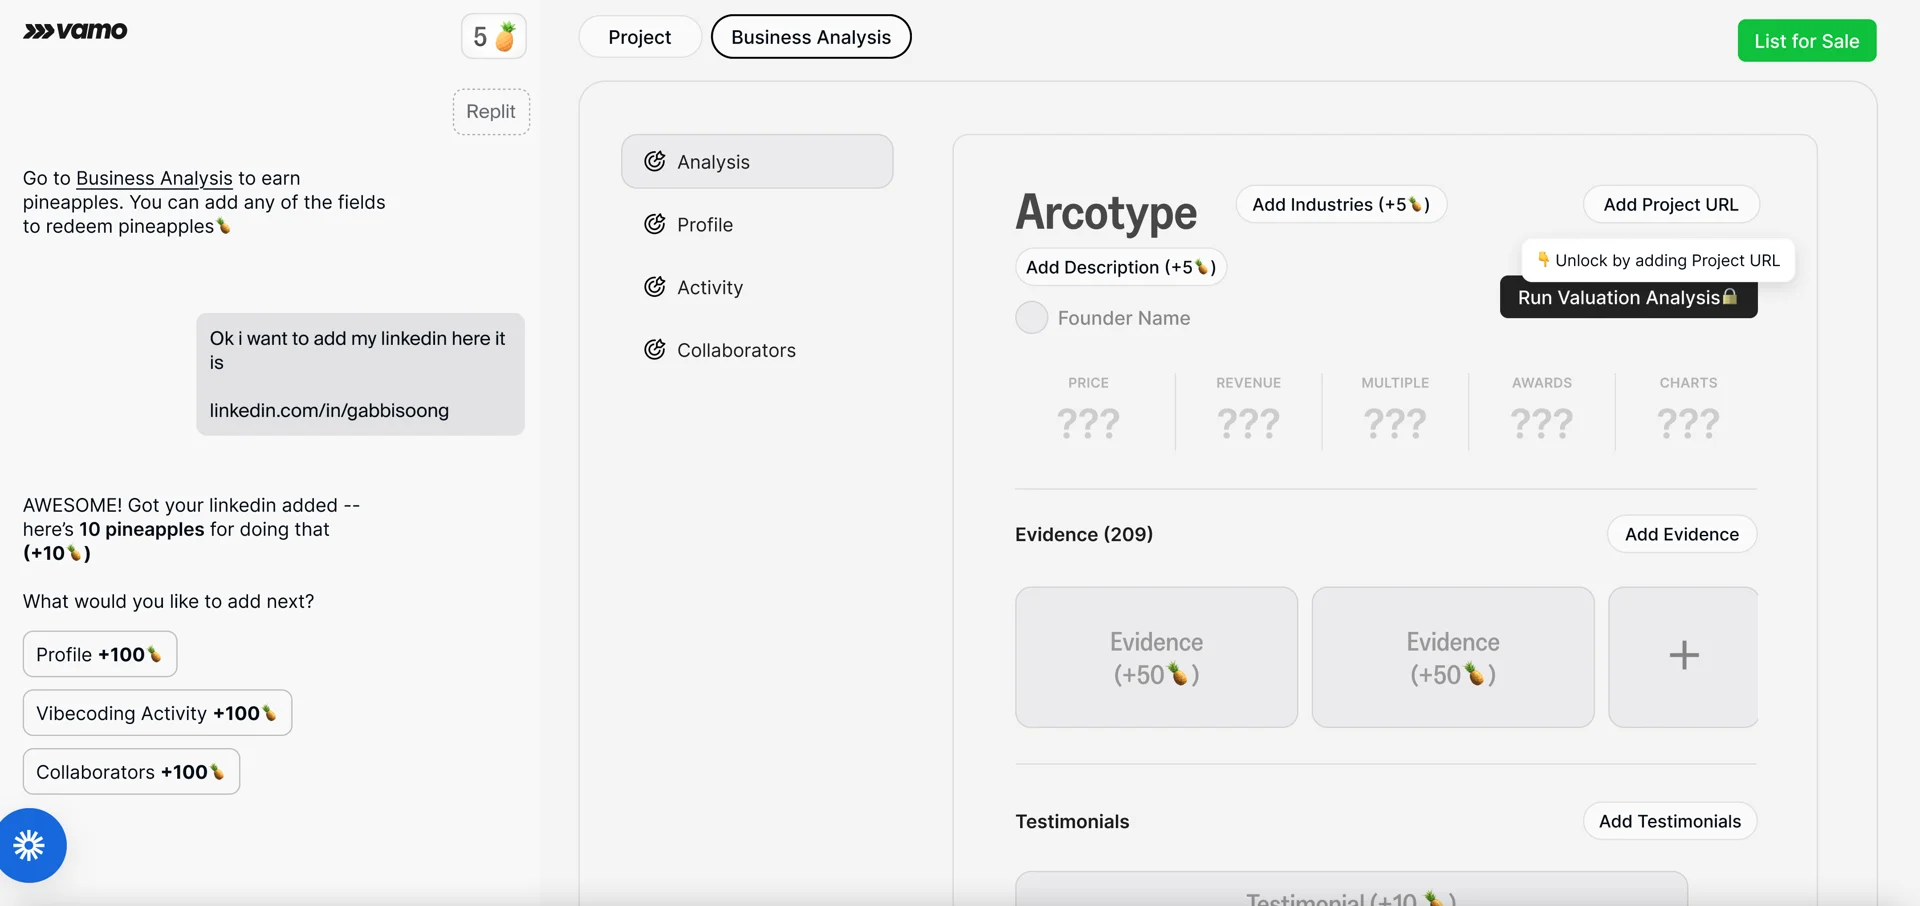Click the target icon beside Profile

tap(655, 225)
